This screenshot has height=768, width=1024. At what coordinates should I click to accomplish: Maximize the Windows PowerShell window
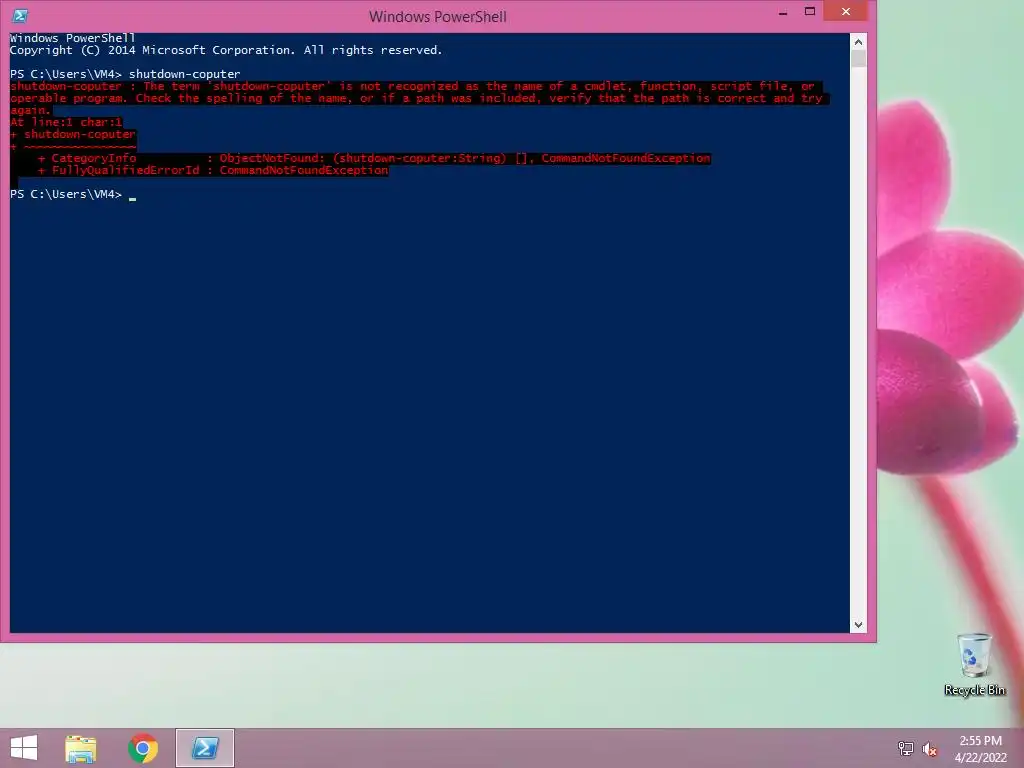810,12
